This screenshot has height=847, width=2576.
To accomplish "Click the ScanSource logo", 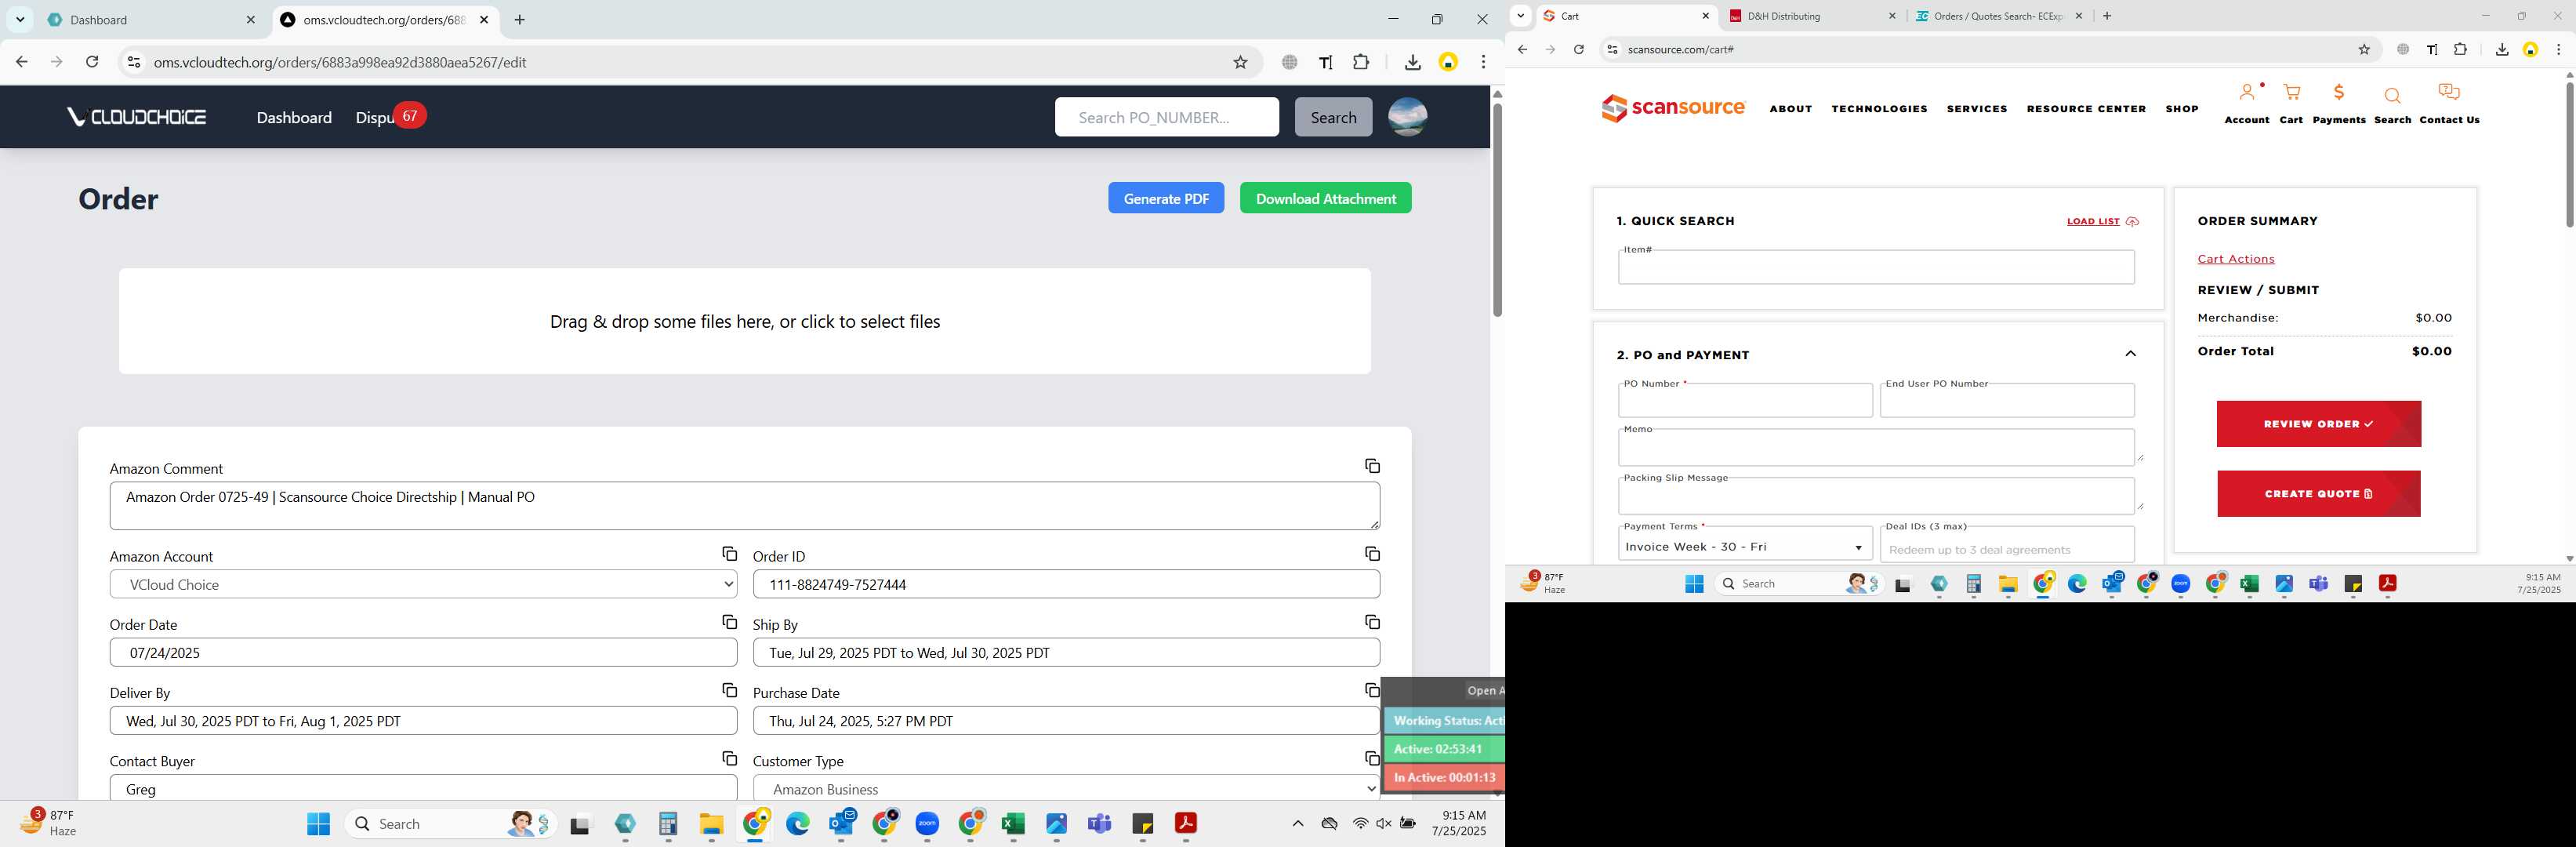I will 1673,108.
